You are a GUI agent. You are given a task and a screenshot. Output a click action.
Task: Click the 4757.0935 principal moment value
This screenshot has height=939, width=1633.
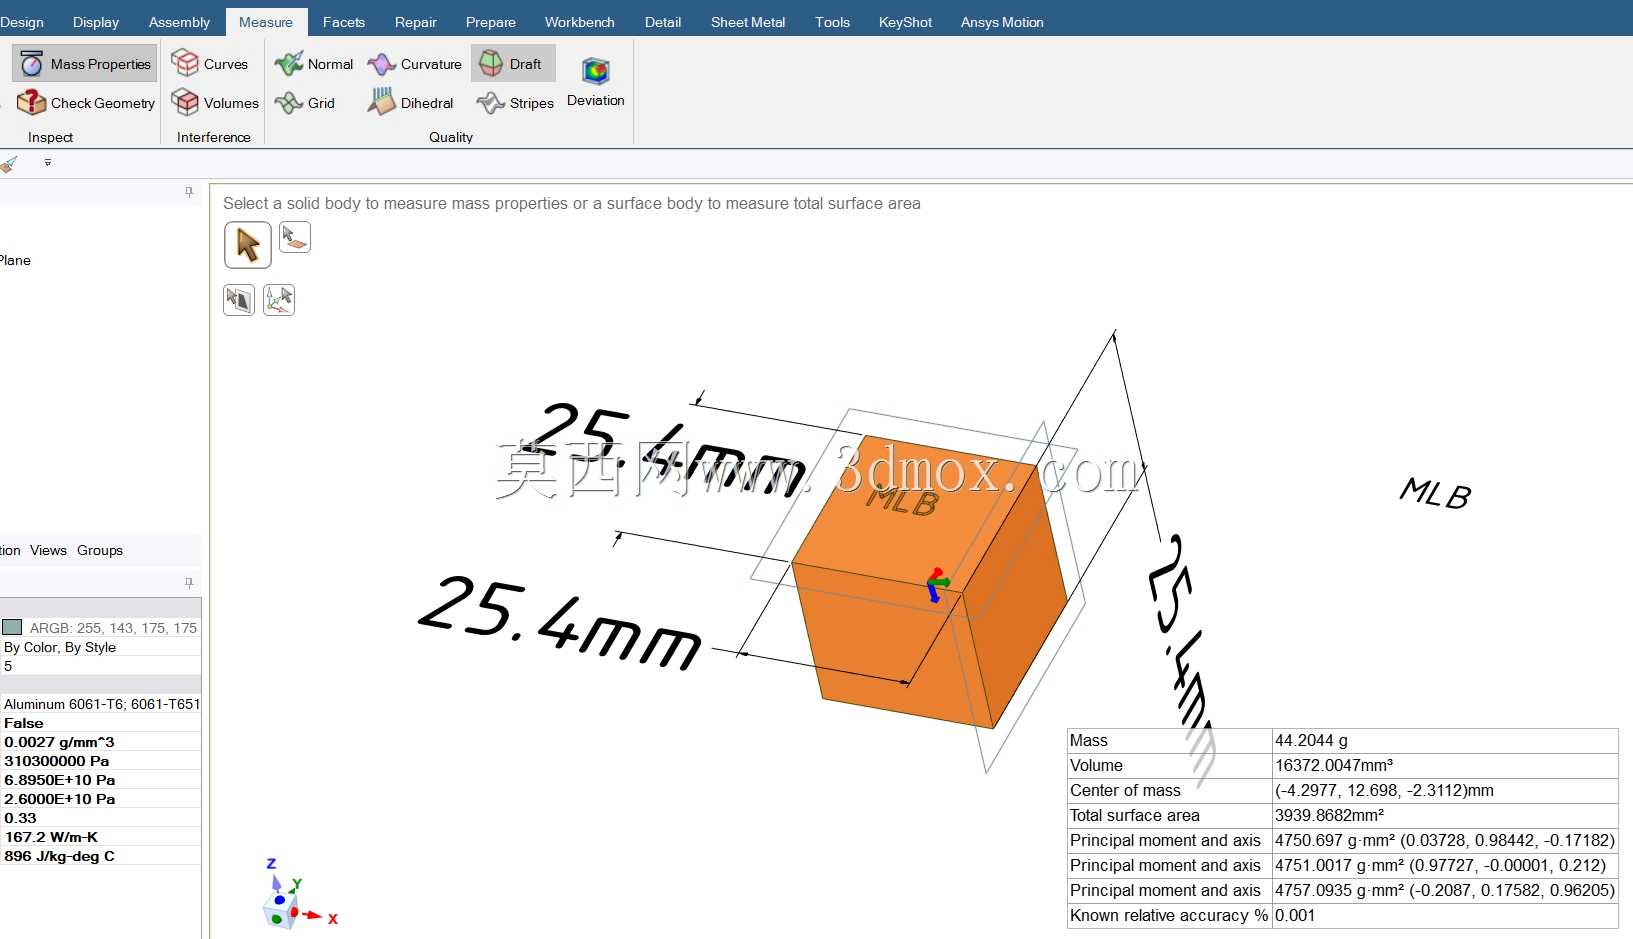tap(1445, 891)
